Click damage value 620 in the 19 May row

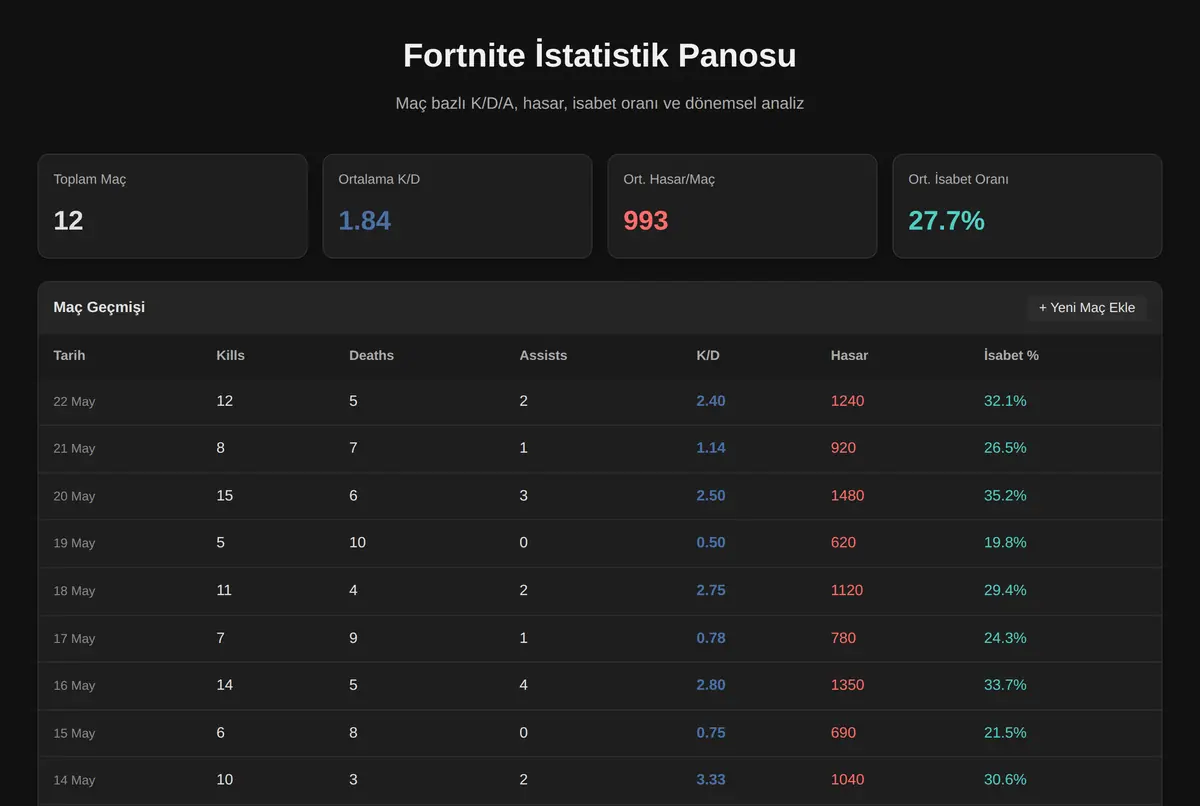pos(844,543)
